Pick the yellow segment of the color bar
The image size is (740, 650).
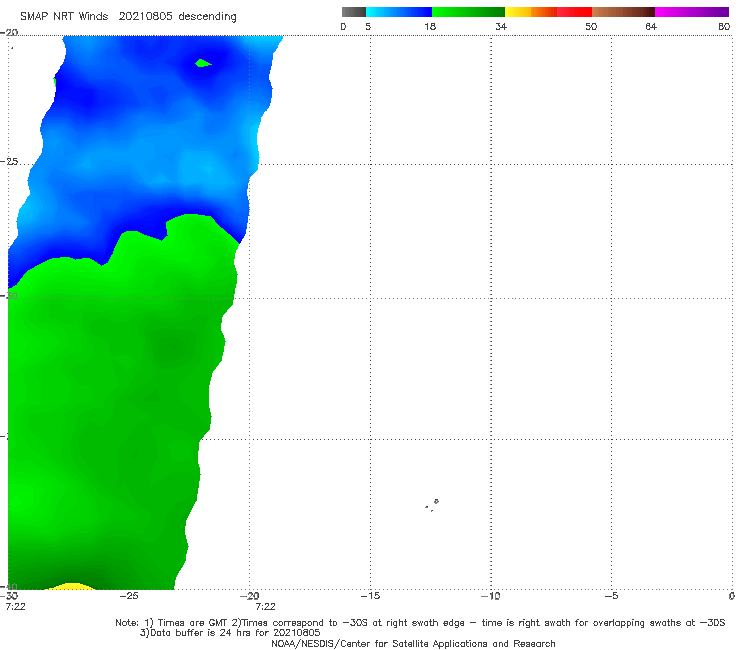pyautogui.click(x=518, y=12)
